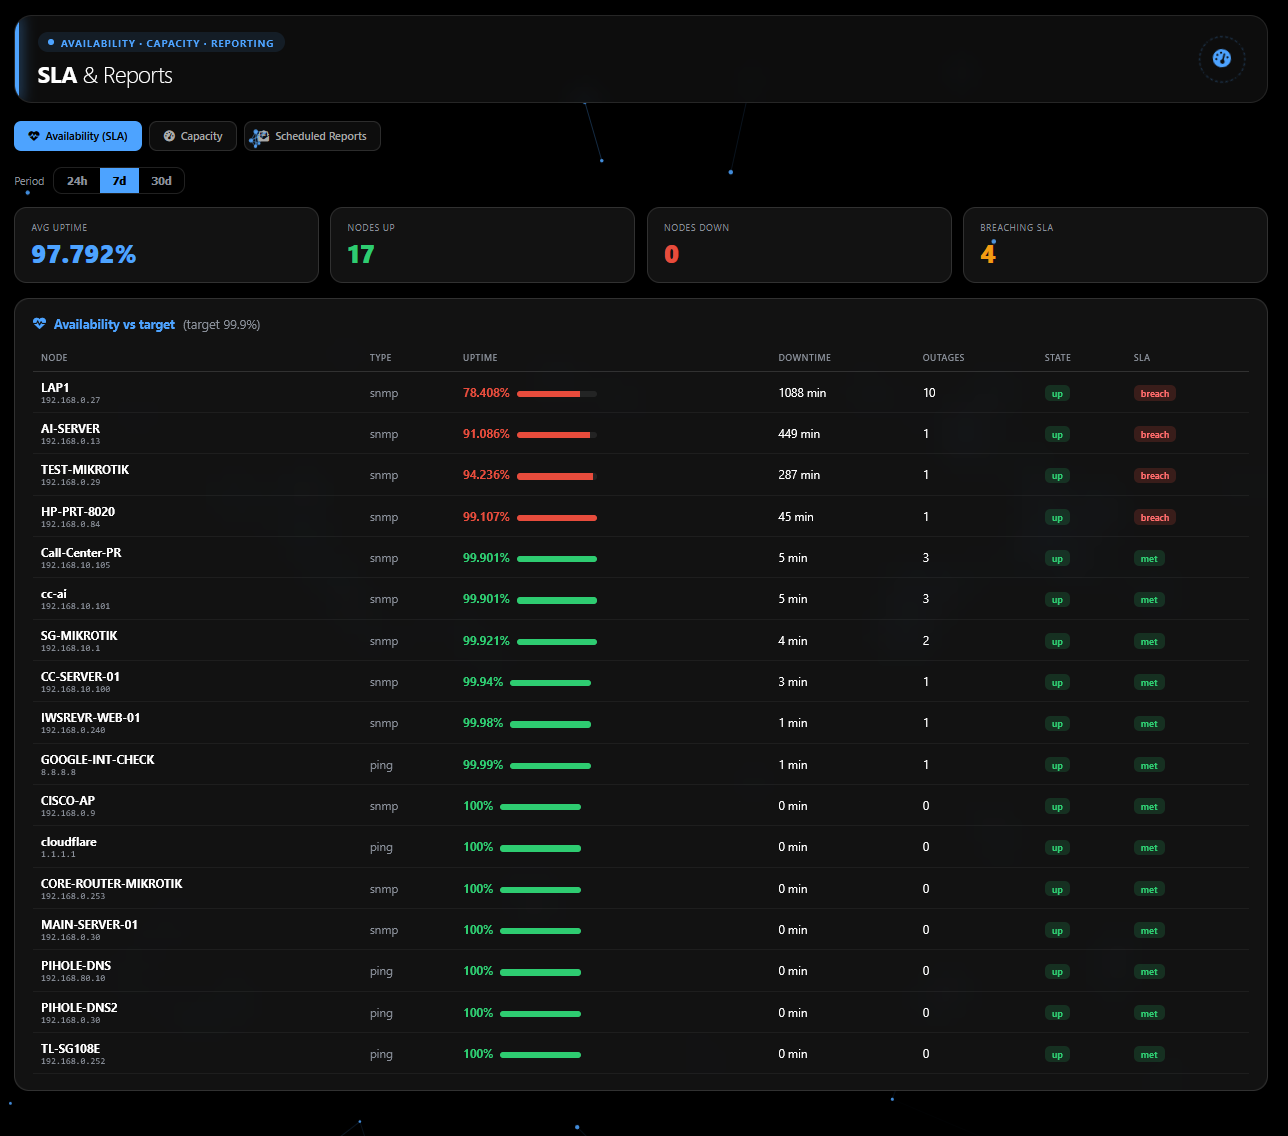Screen dimensions: 1288x1136
Task: Click heart icon beside Availability vs target
Action: click(40, 324)
